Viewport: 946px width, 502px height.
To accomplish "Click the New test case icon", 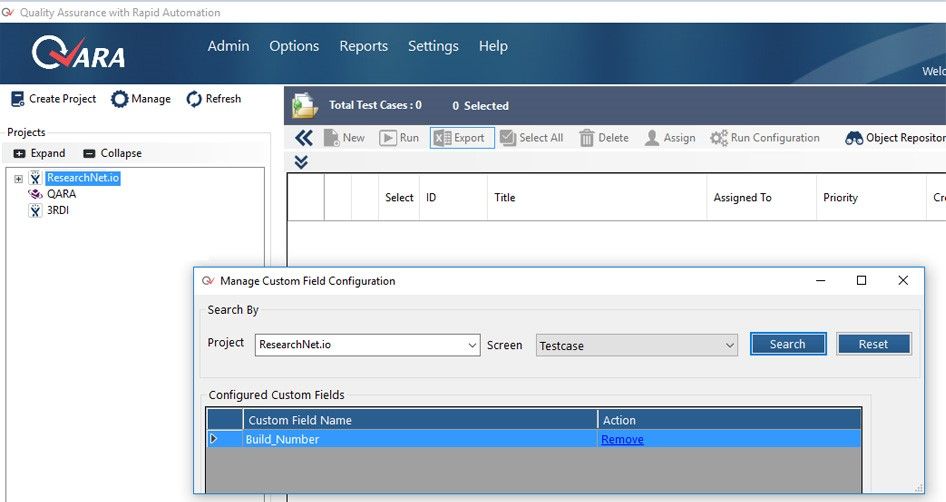I will click(x=331, y=138).
